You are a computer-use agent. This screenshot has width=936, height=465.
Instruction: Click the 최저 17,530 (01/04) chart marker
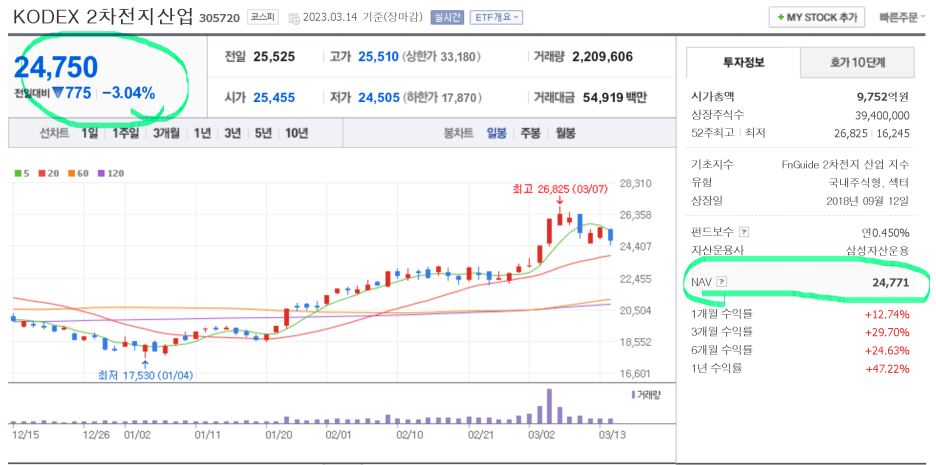146,375
